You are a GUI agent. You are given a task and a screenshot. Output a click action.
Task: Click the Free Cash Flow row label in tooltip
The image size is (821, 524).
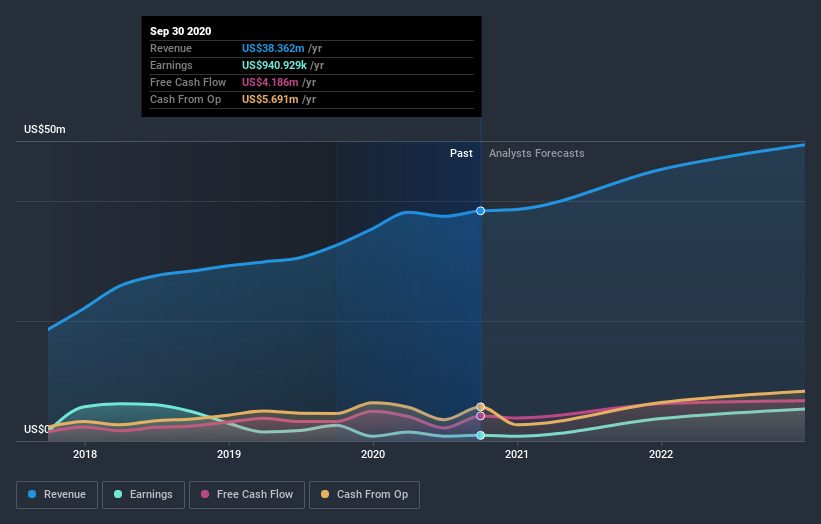pyautogui.click(x=188, y=82)
